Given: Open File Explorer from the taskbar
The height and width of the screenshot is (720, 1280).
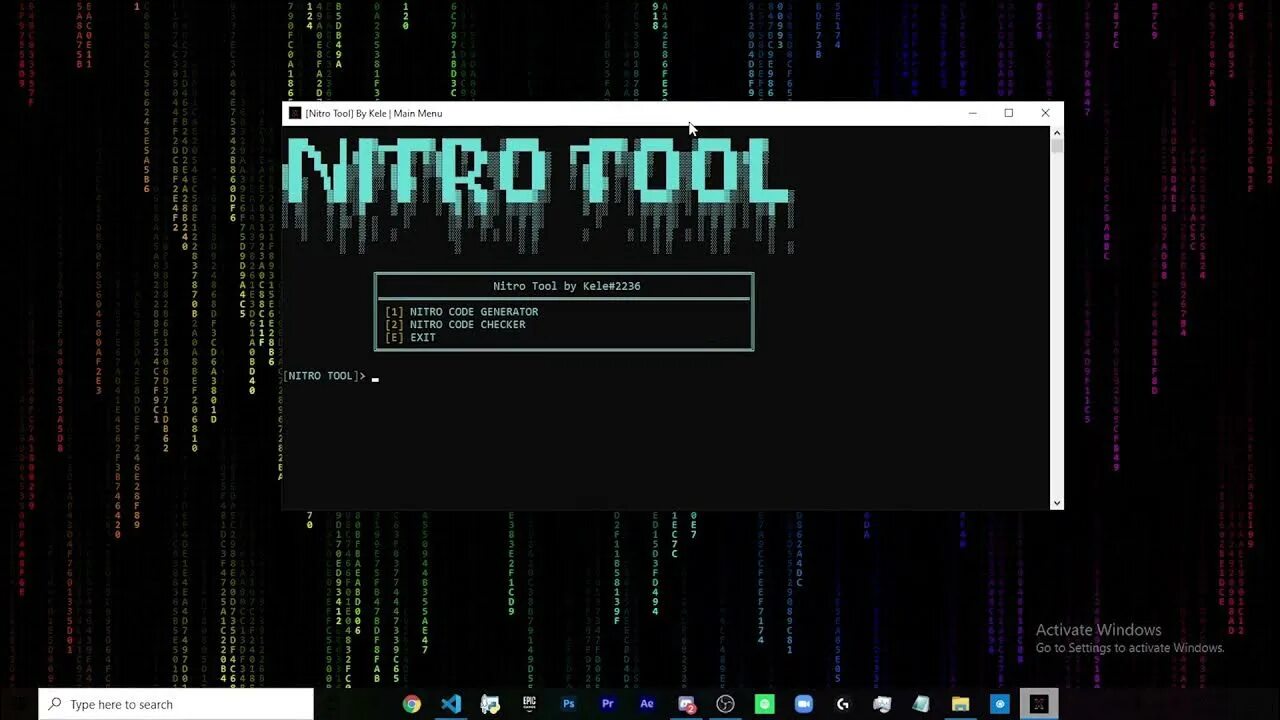Looking at the screenshot, I should pos(960,704).
